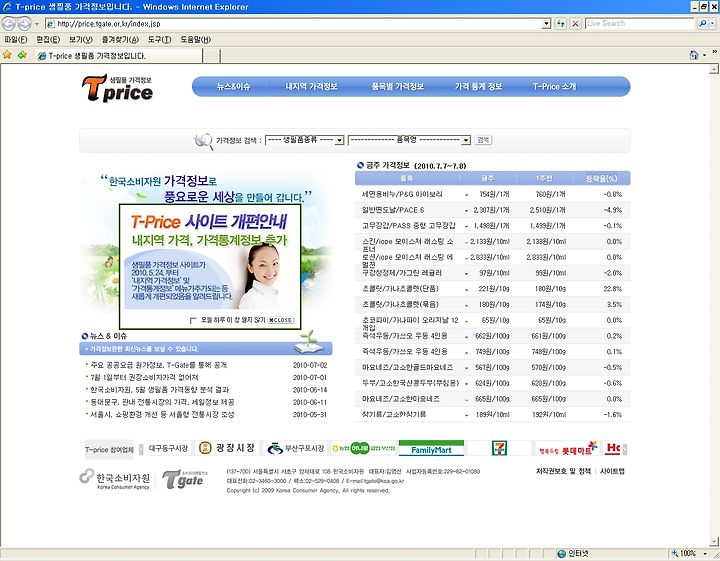Open Live Search provider options dropdown
Viewport: 720px width, 561px height.
point(713,23)
